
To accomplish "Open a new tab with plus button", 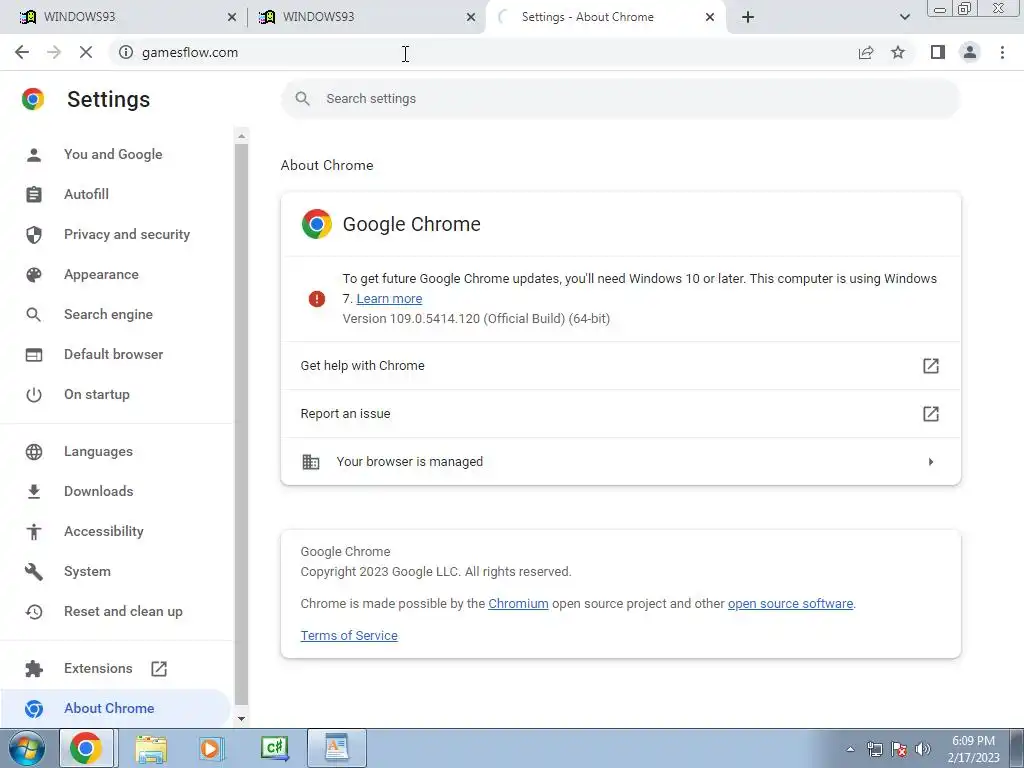I will (x=748, y=17).
